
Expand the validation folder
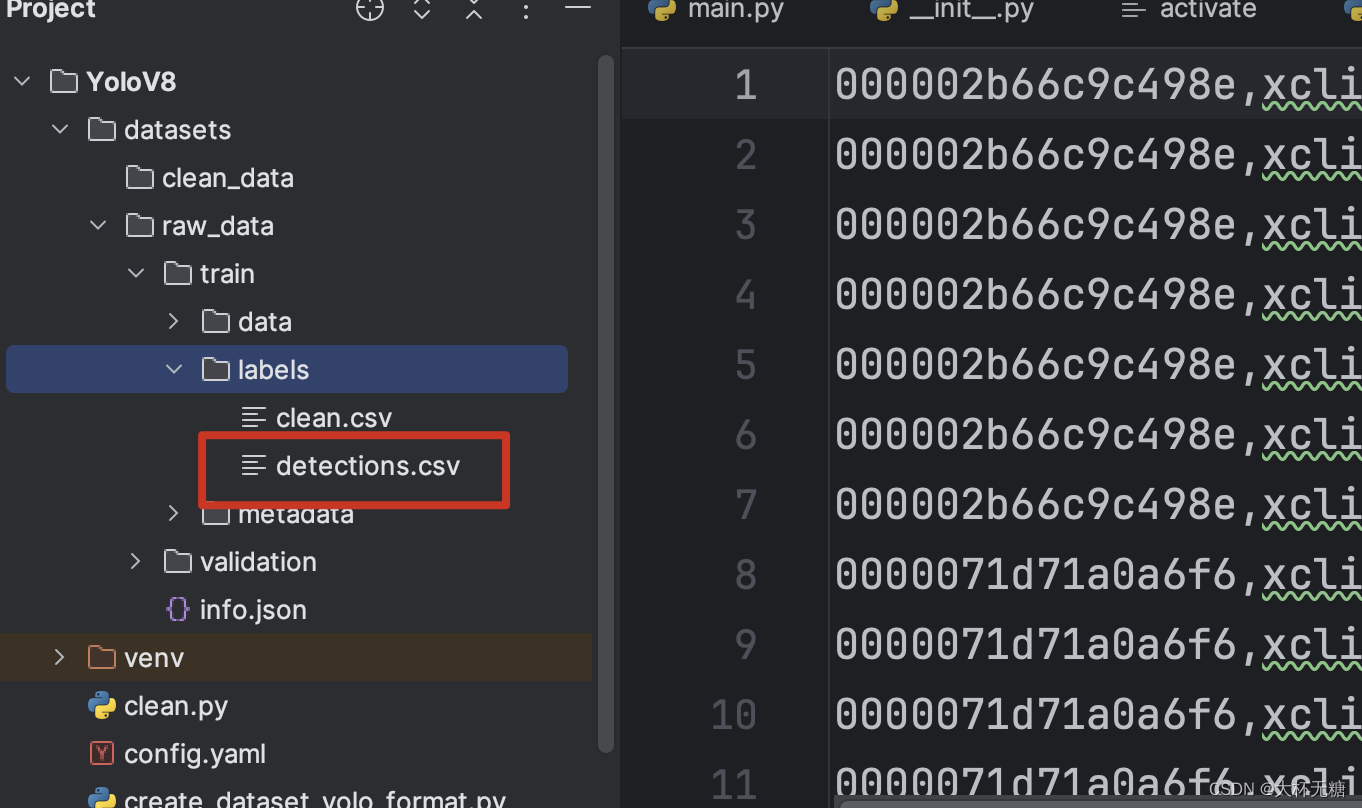pos(136,562)
